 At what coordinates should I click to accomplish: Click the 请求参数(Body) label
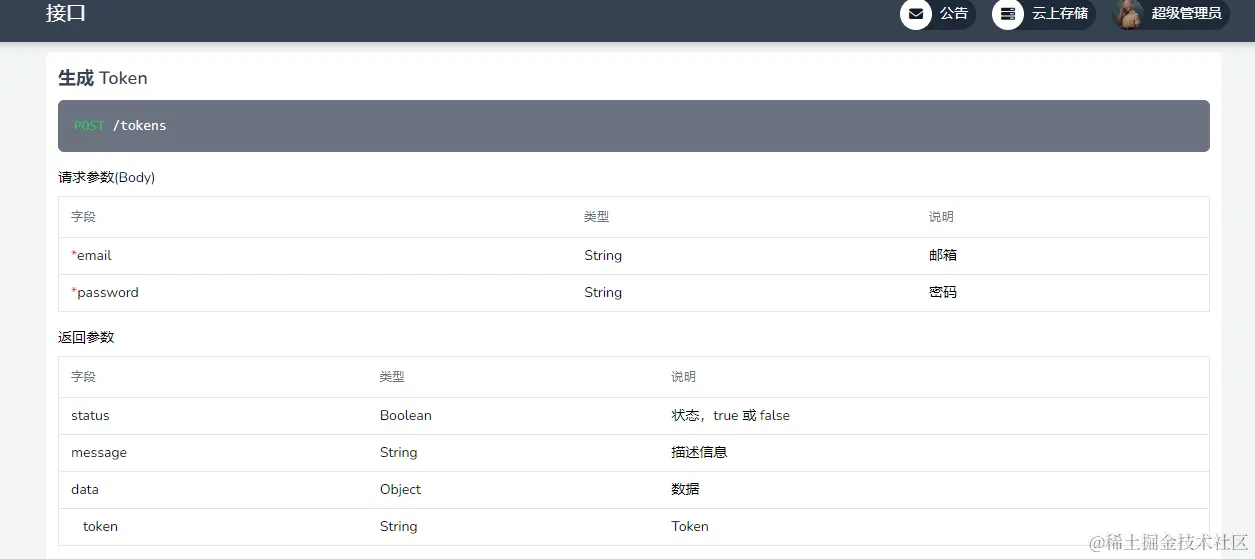coord(107,178)
